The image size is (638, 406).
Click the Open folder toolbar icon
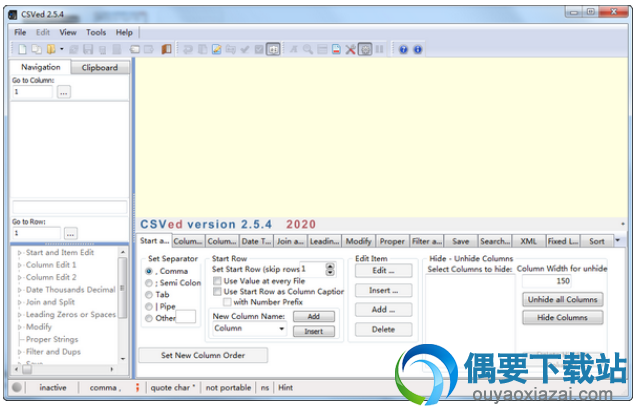point(51,50)
